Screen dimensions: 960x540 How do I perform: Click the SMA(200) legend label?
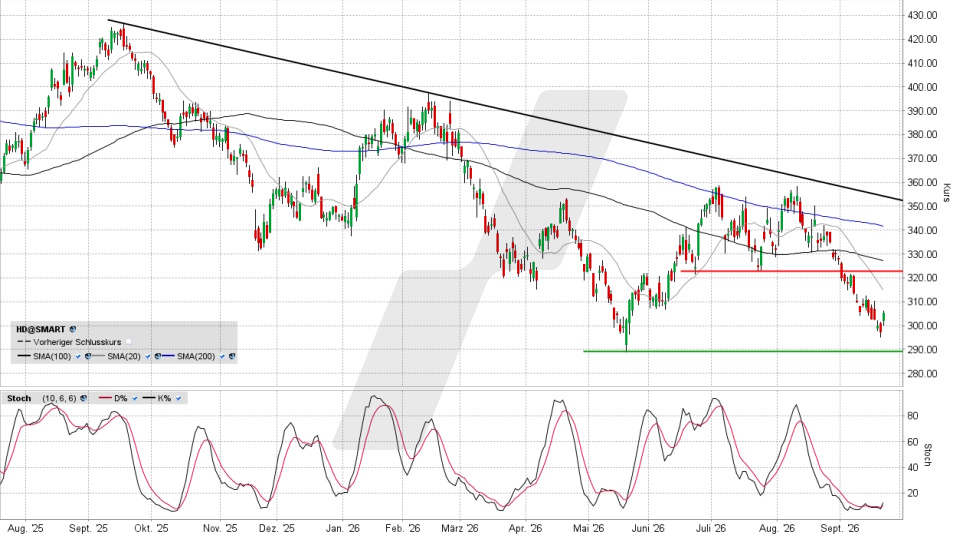click(196, 356)
